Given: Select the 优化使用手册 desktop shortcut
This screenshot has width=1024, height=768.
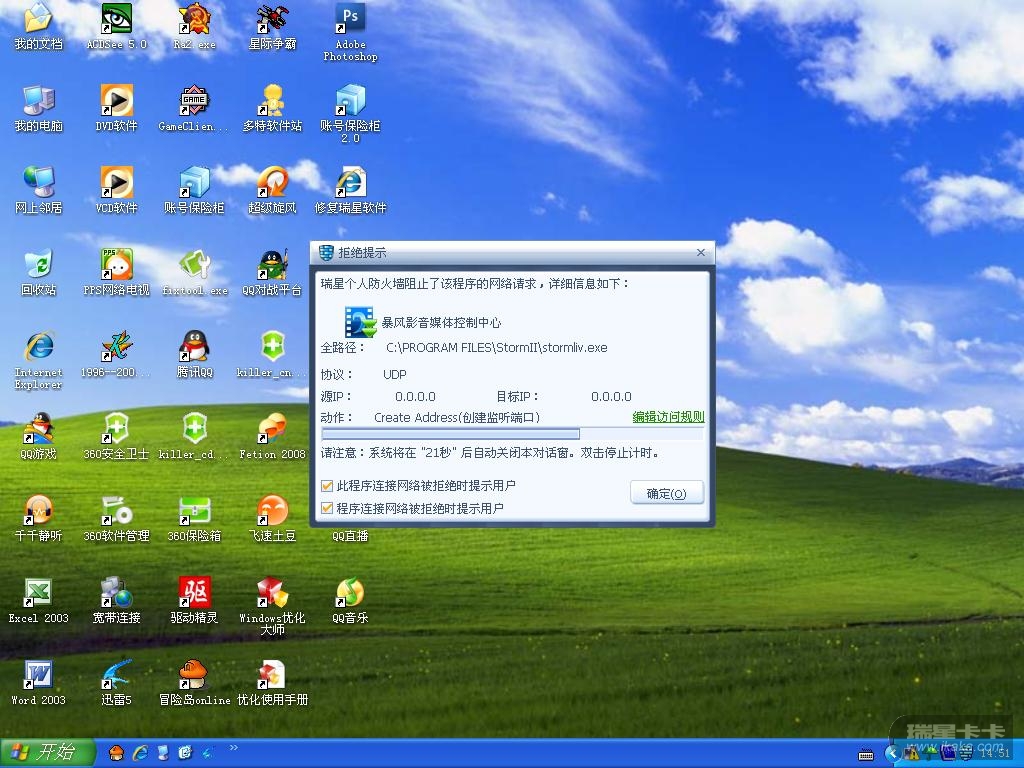Looking at the screenshot, I should coord(272,682).
